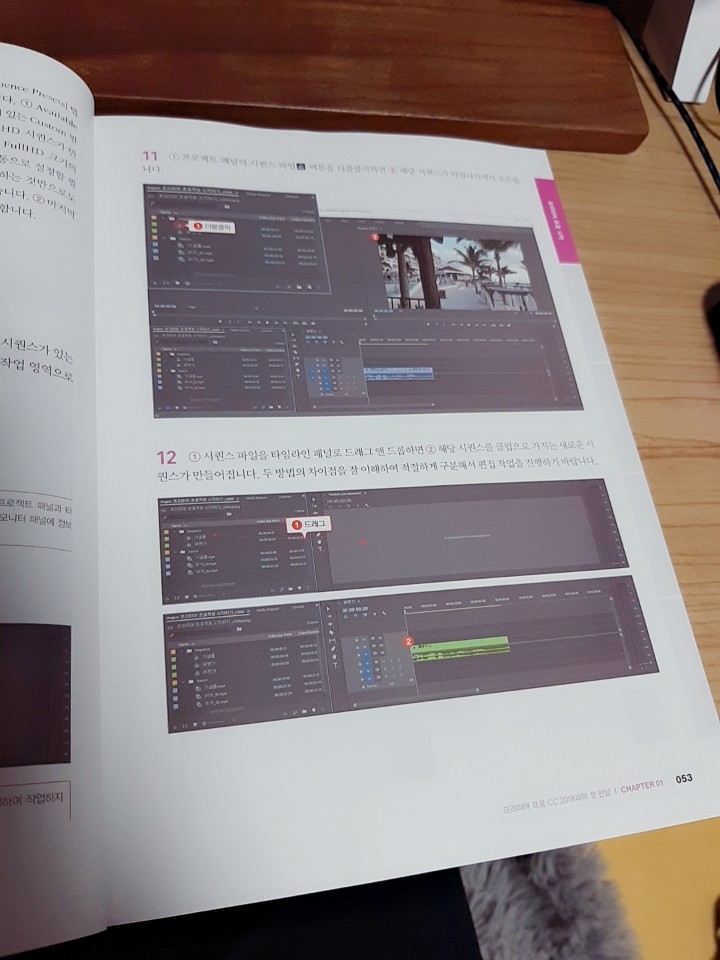Play the Program monitor in step 11 screenshot
720x960 pixels.
(467, 323)
